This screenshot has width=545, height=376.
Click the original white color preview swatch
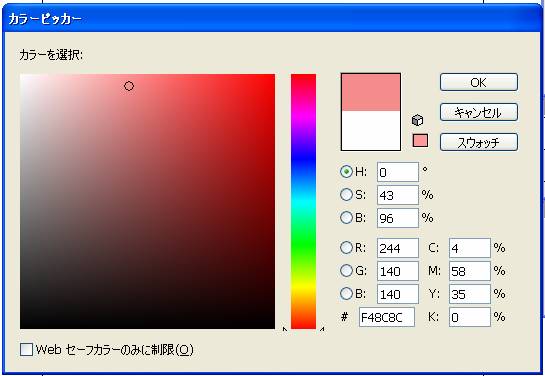click(371, 131)
